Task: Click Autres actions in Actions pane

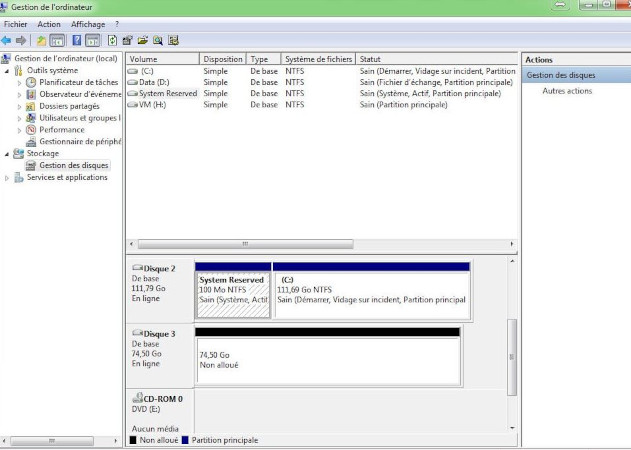Action: click(x=567, y=91)
